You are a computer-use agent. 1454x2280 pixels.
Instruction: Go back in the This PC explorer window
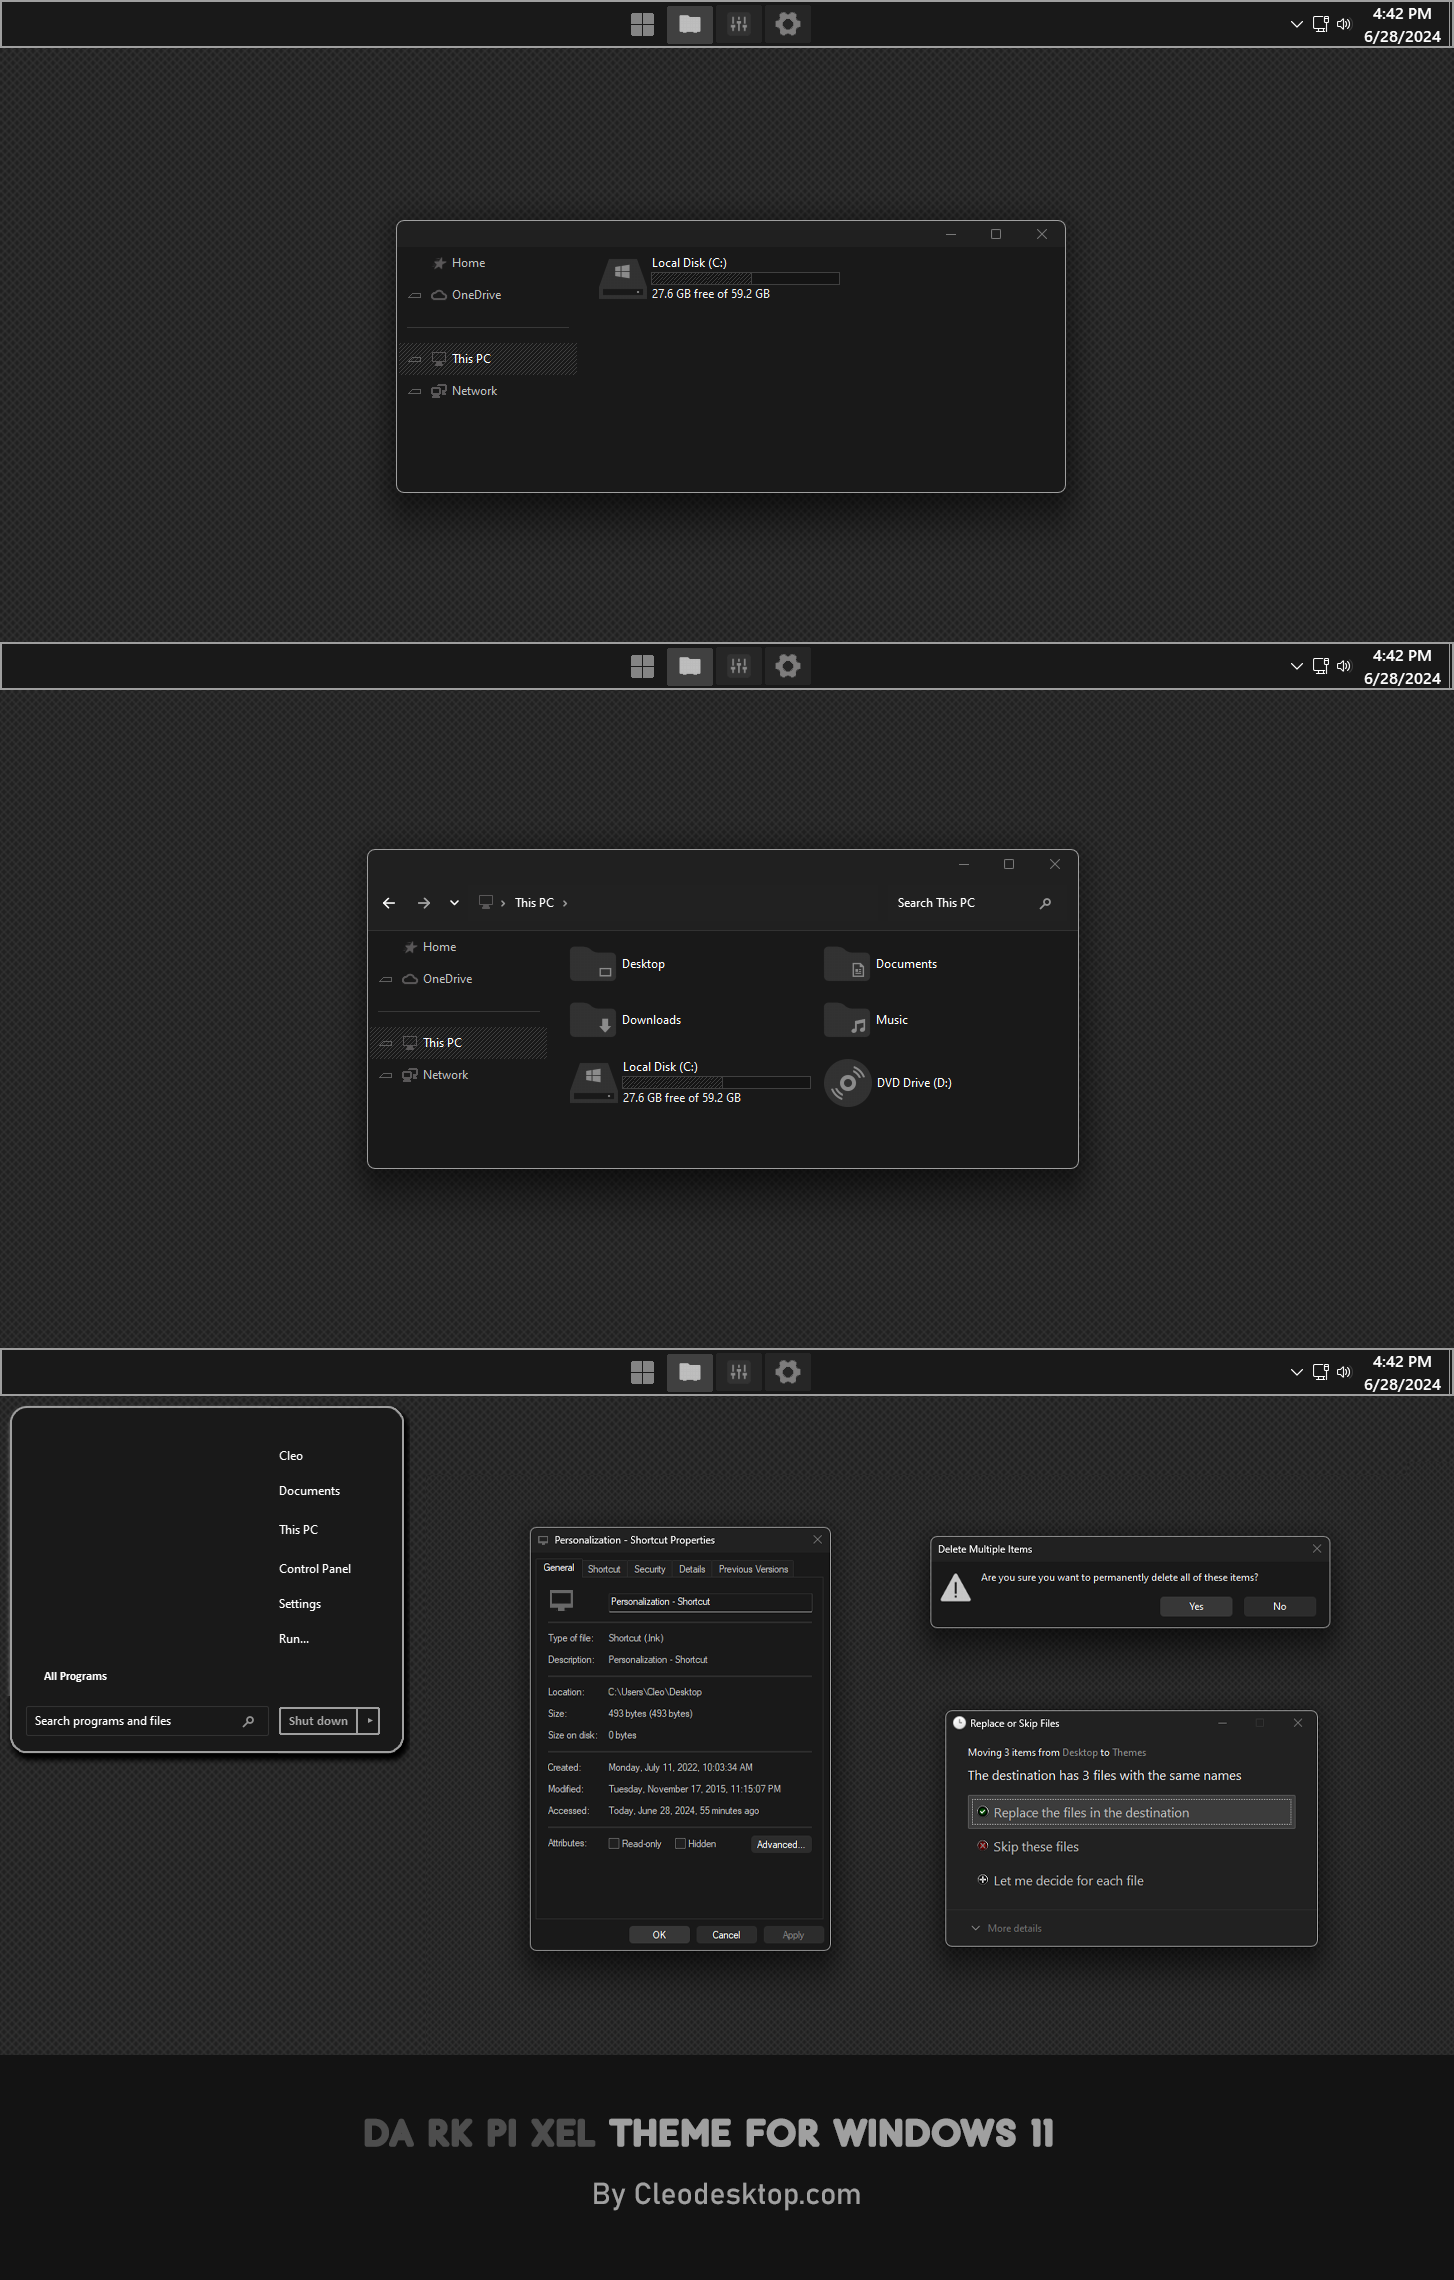tap(389, 903)
